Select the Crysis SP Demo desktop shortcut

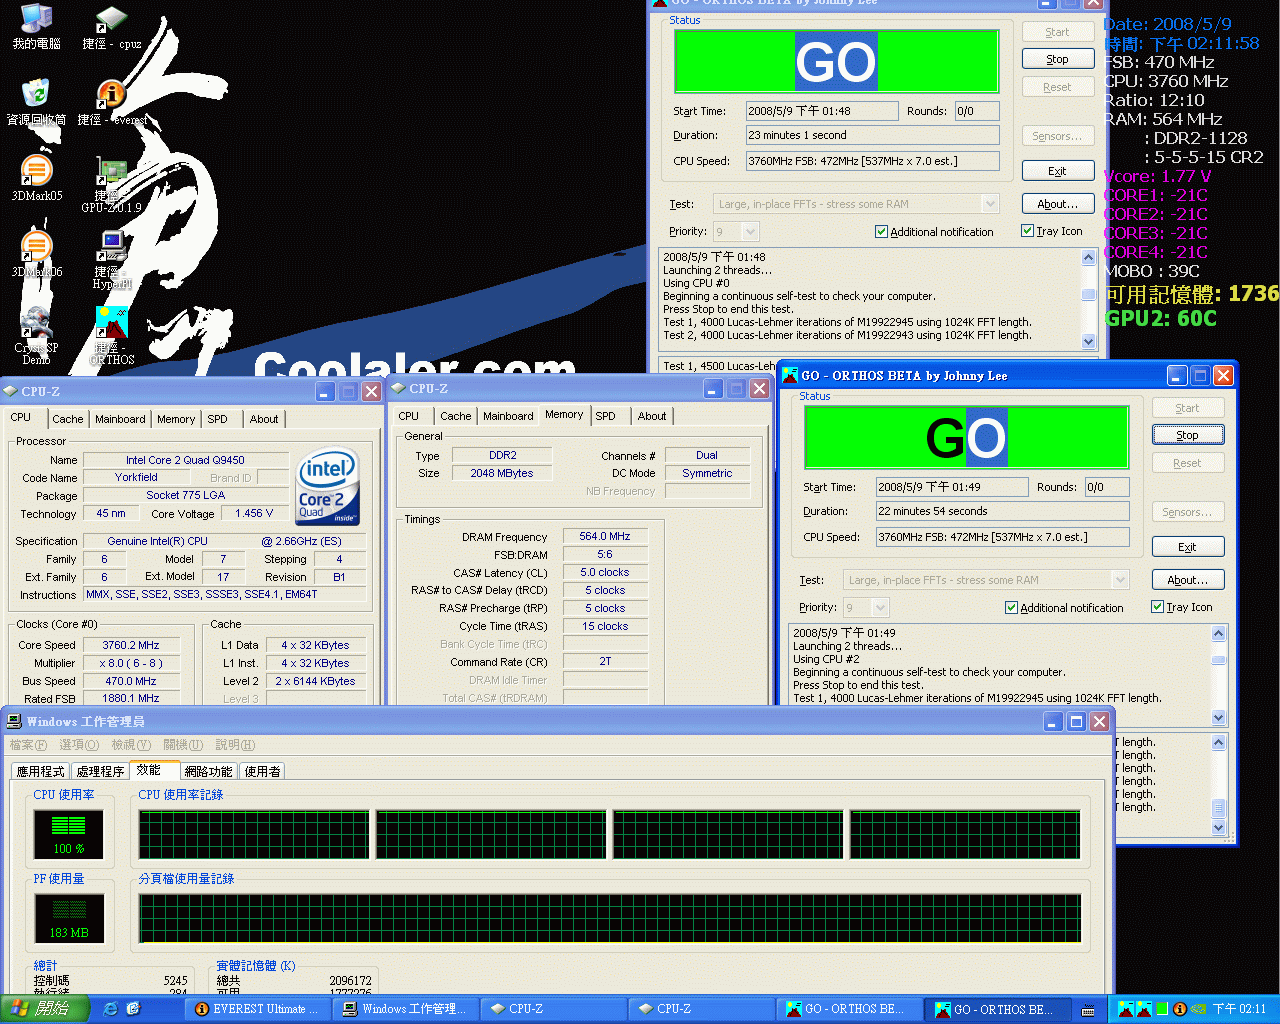pyautogui.click(x=36, y=336)
